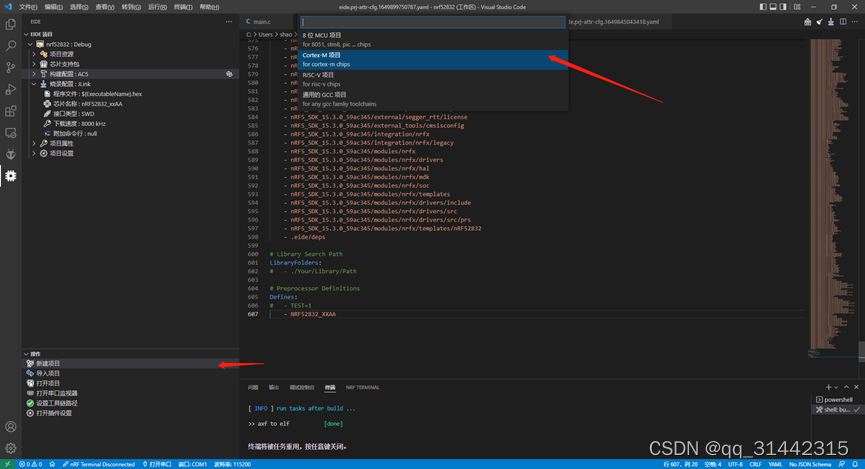Switch to the Problems panel tab

tap(253, 387)
